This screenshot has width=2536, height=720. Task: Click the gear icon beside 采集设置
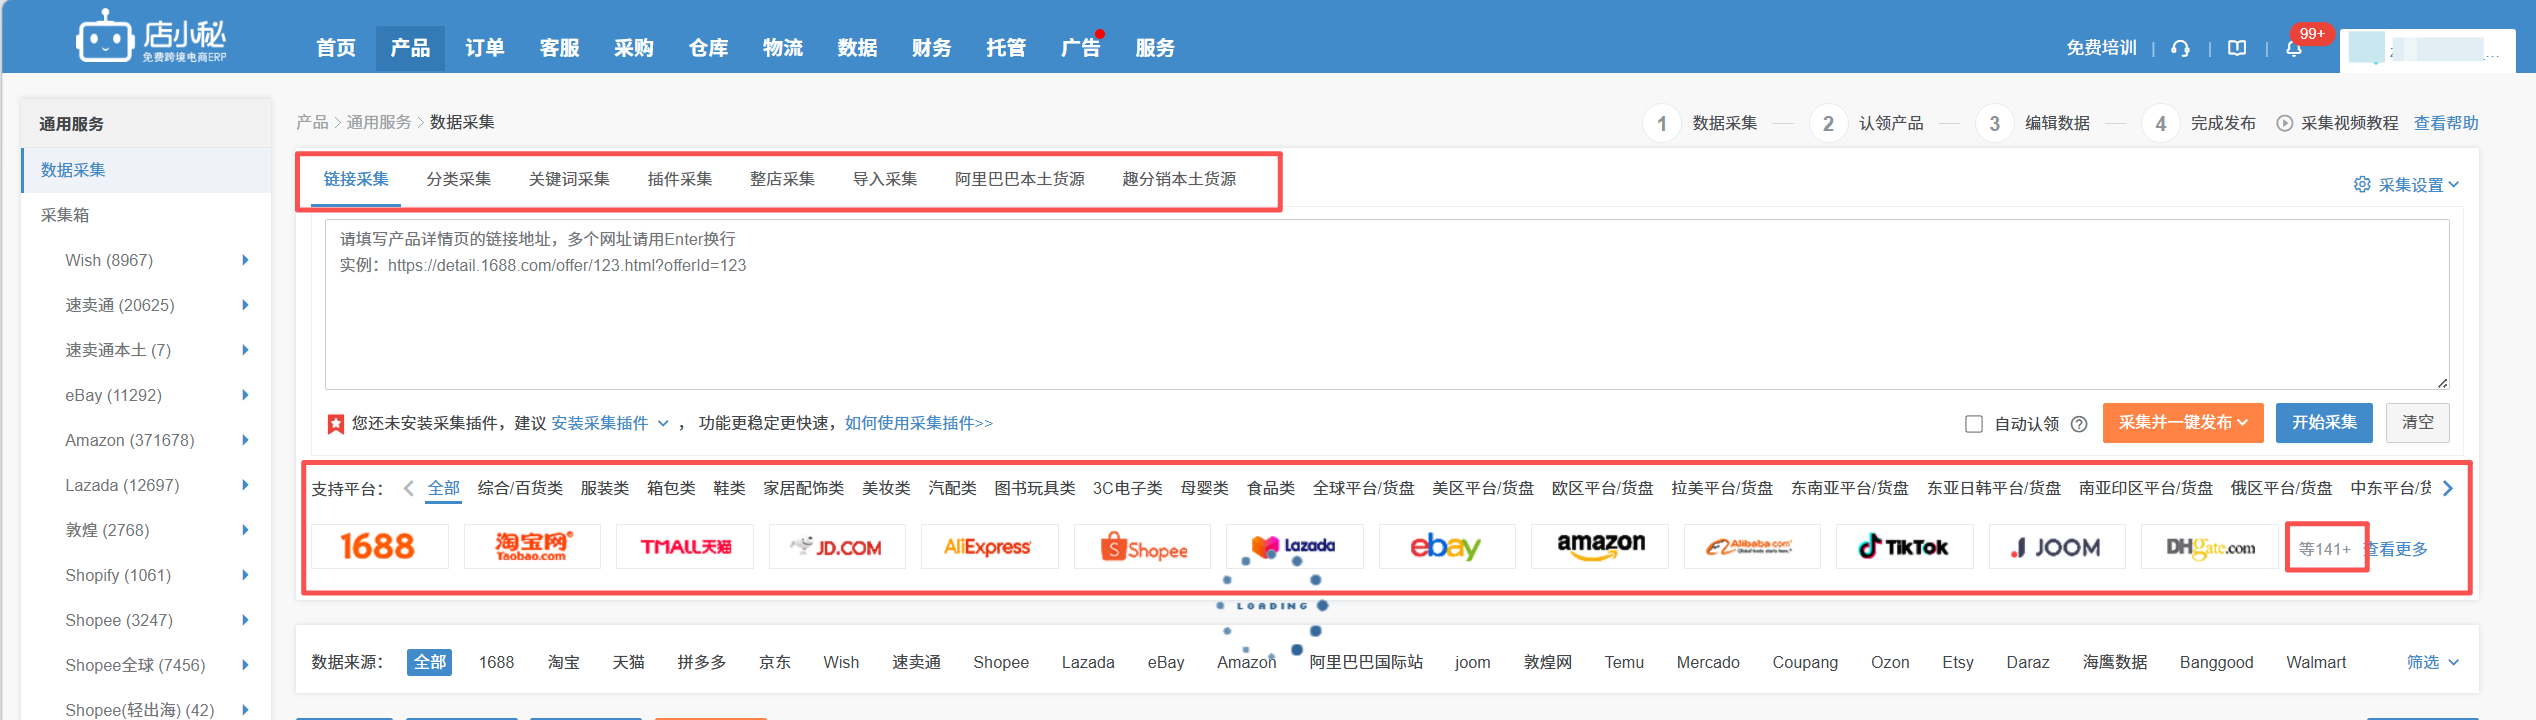(x=2362, y=184)
